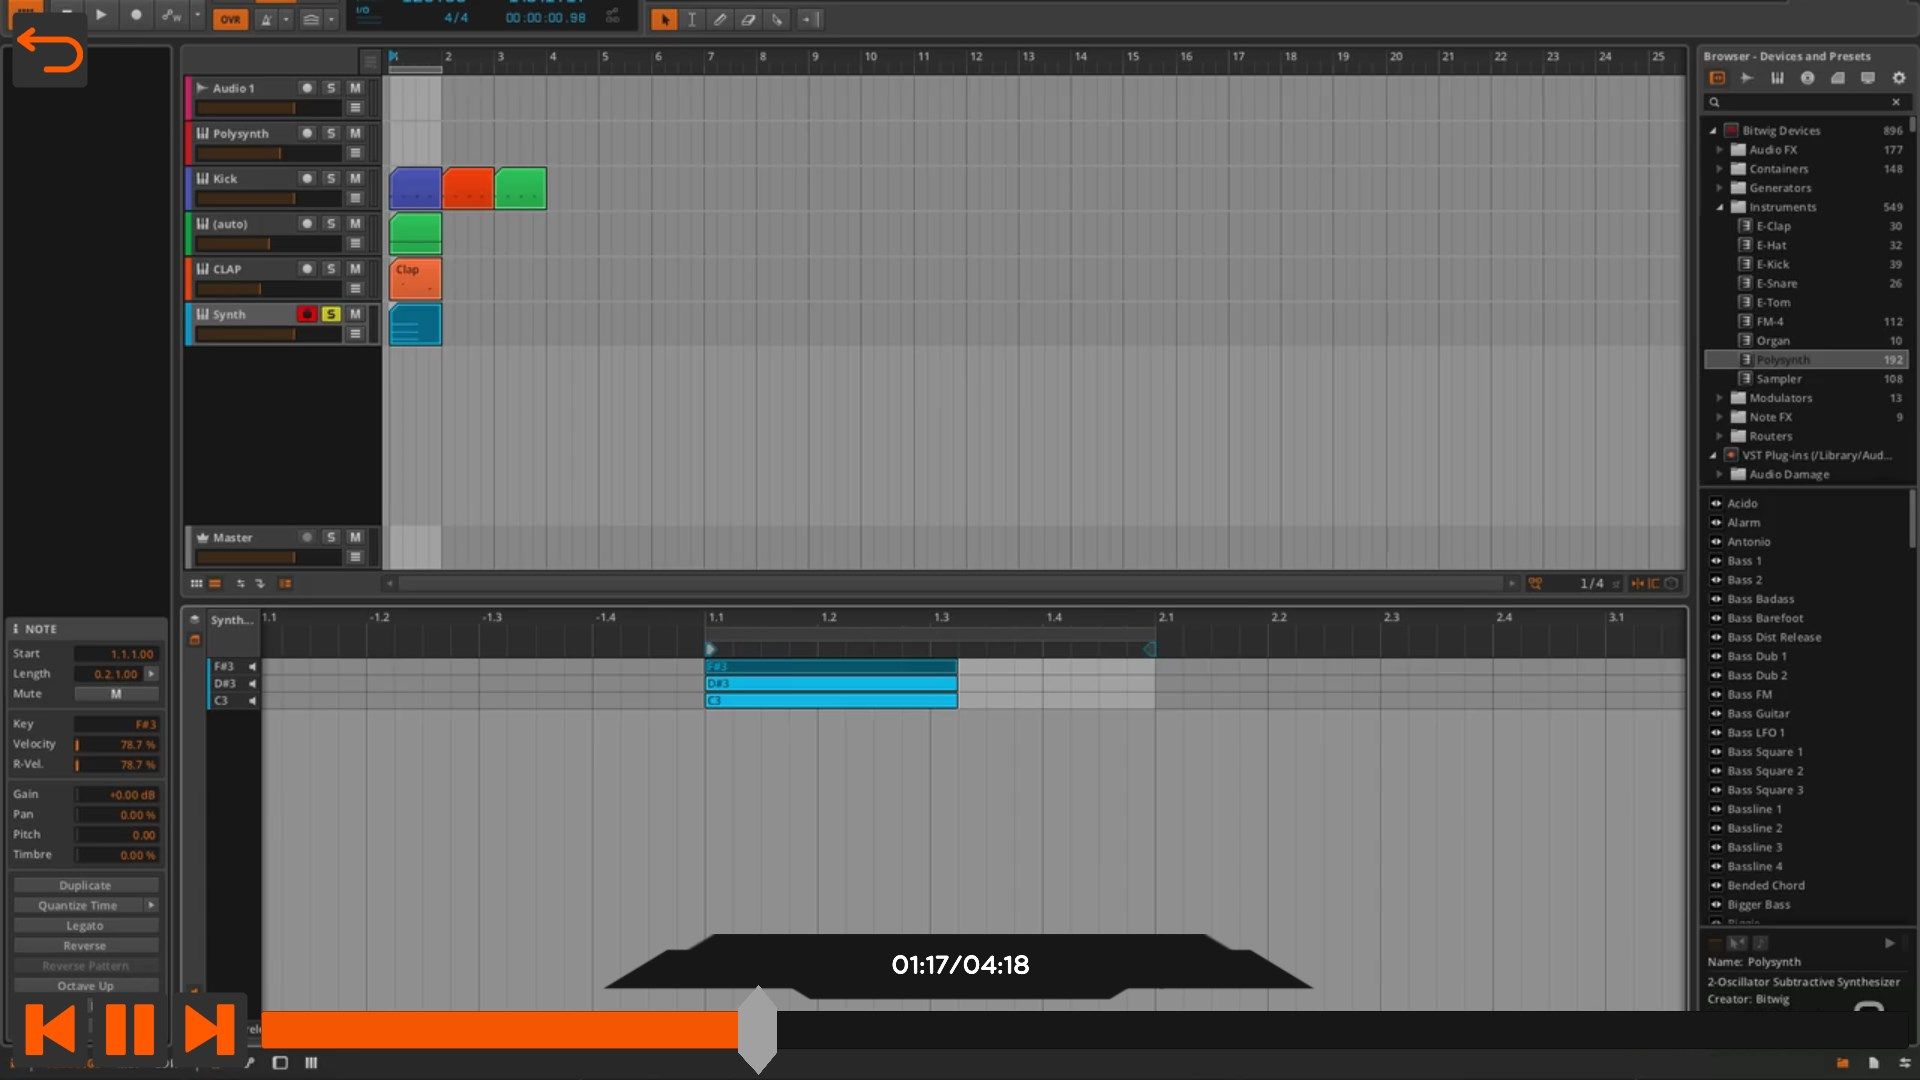
Task: Select the time selection (I-beam) tool
Action: coord(692,19)
